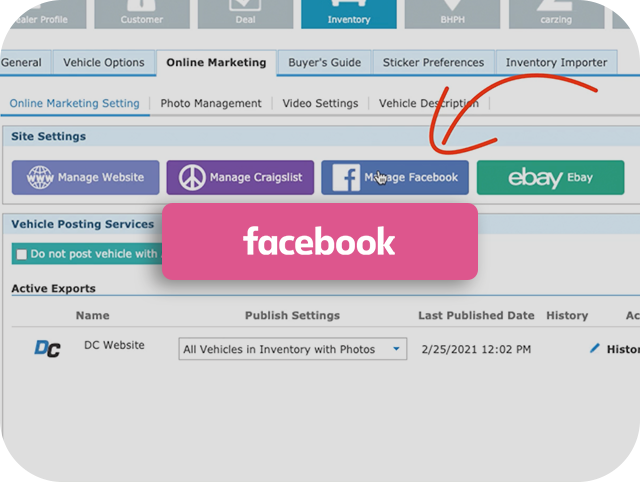
Task: Click the Ebay button
Action: pos(550,177)
